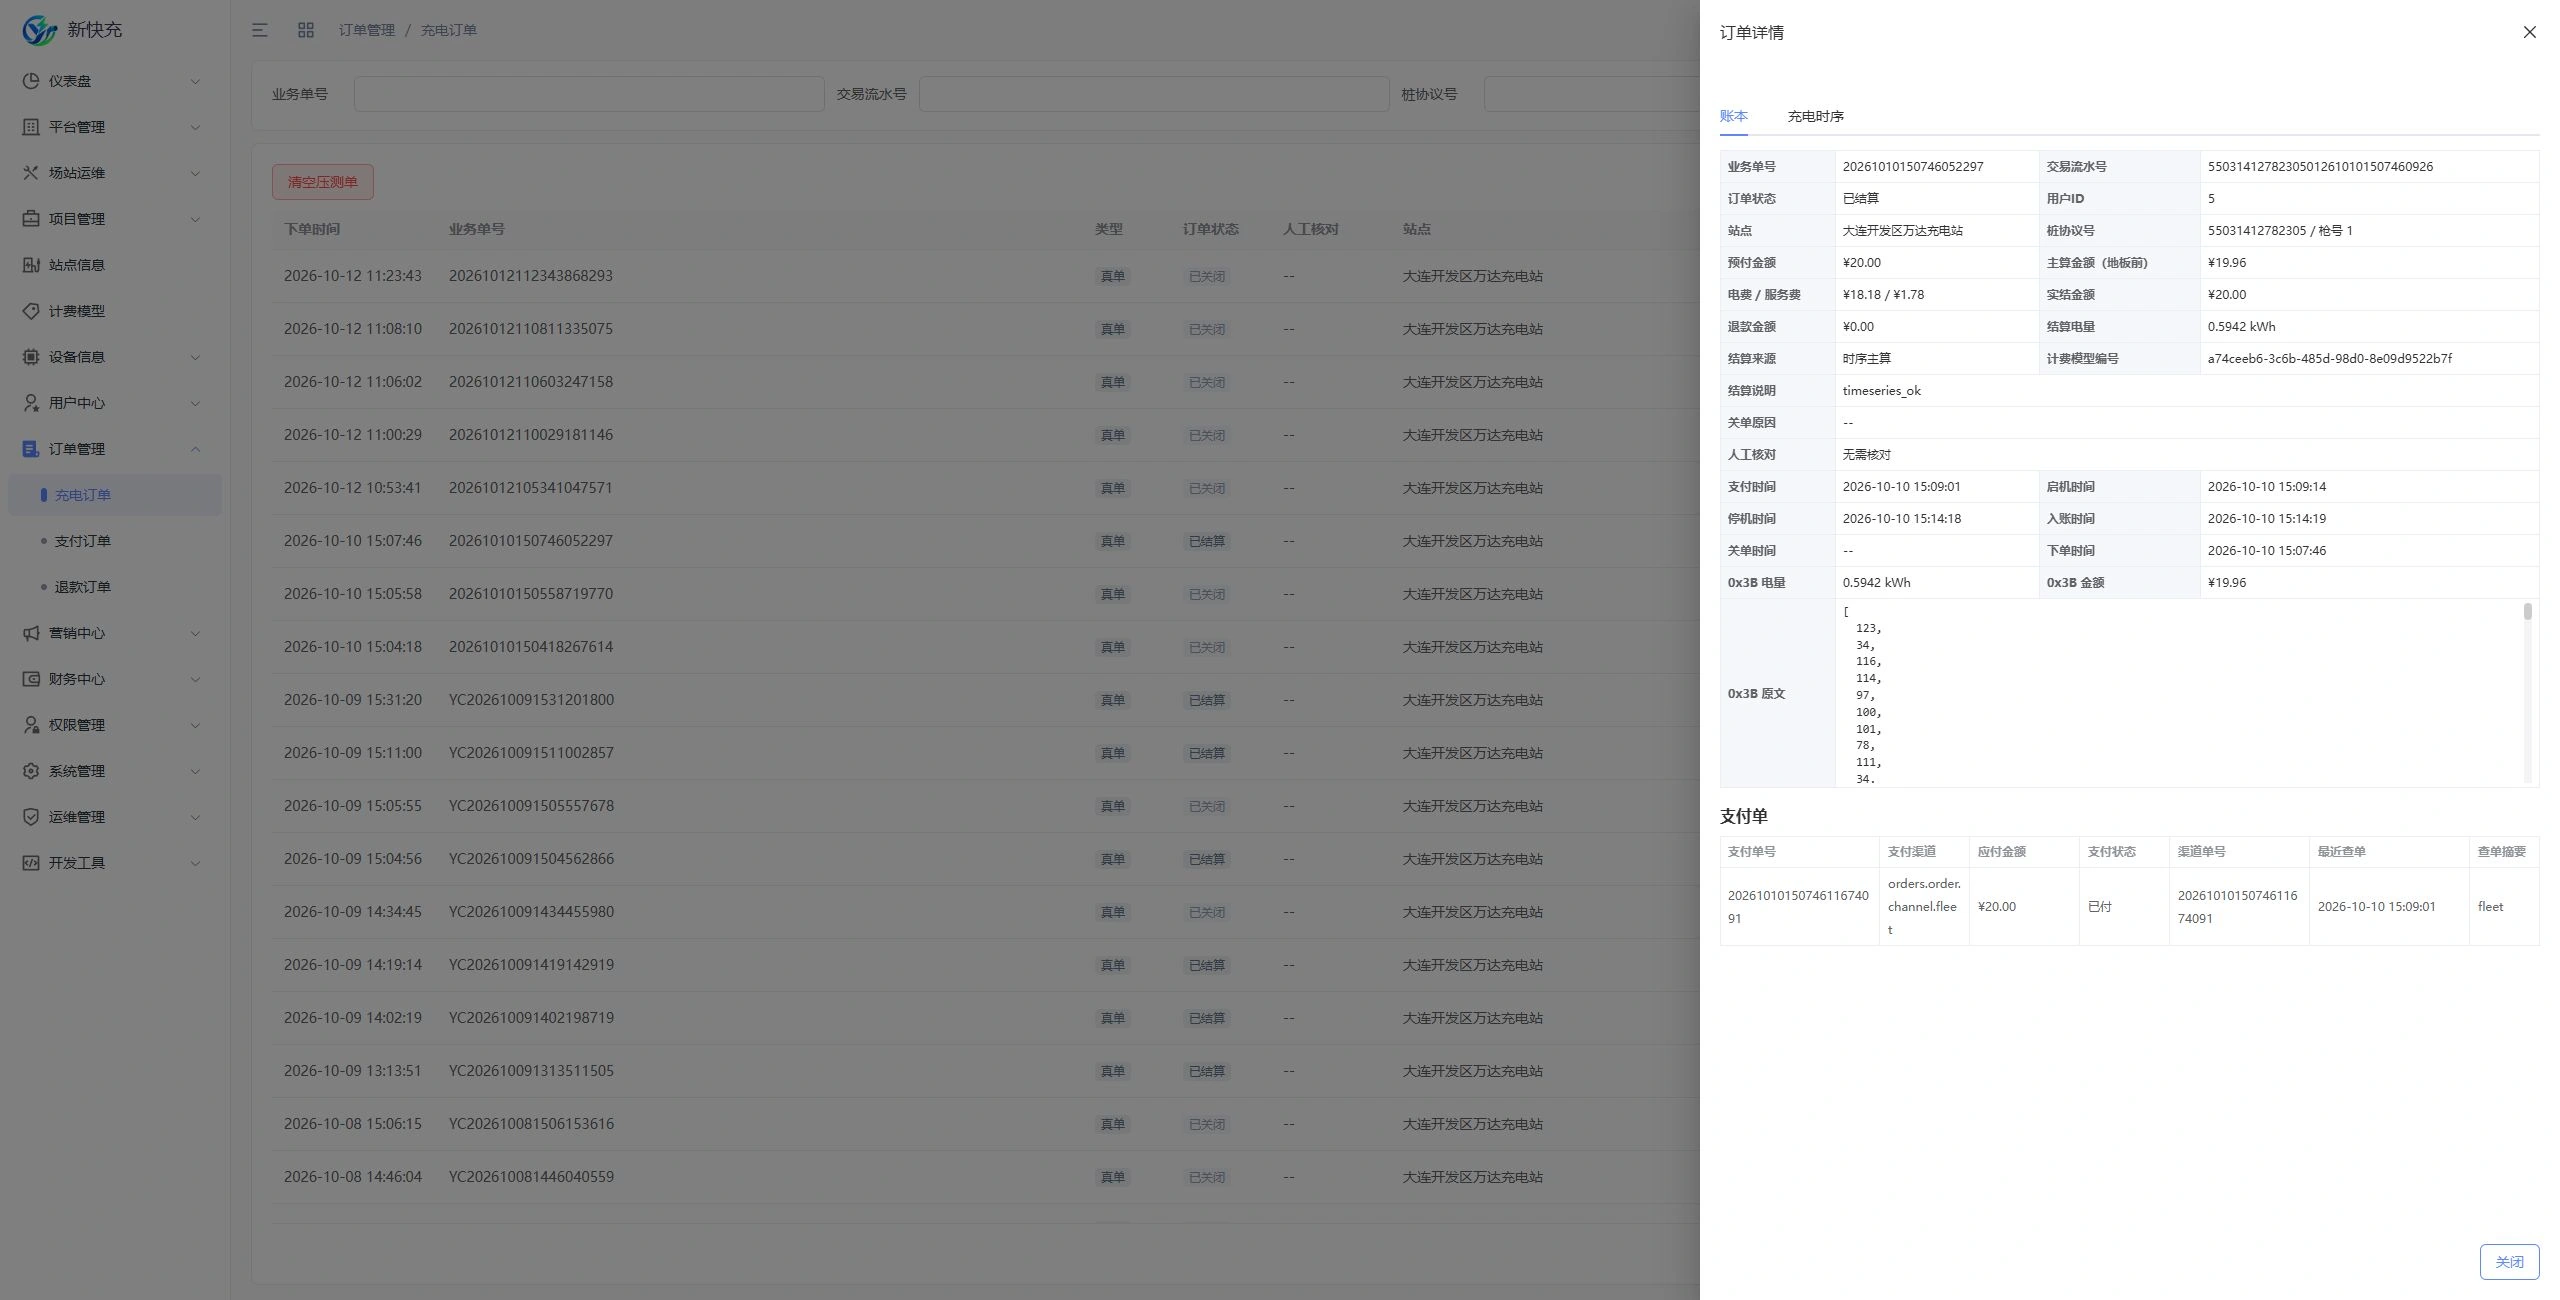Viewport: 2560px width, 1300px height.
Task: Switch to the 充电时序 tab
Action: (1815, 116)
